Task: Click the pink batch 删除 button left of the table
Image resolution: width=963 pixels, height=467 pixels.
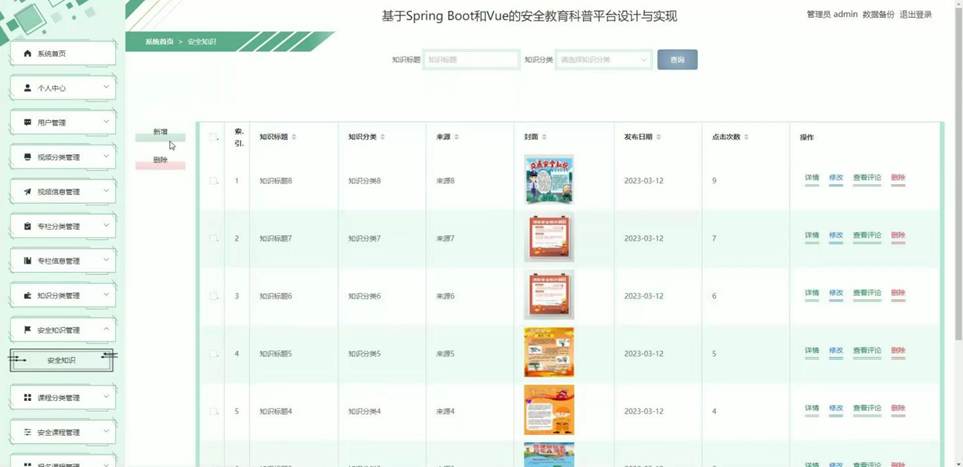Action: tap(160, 162)
